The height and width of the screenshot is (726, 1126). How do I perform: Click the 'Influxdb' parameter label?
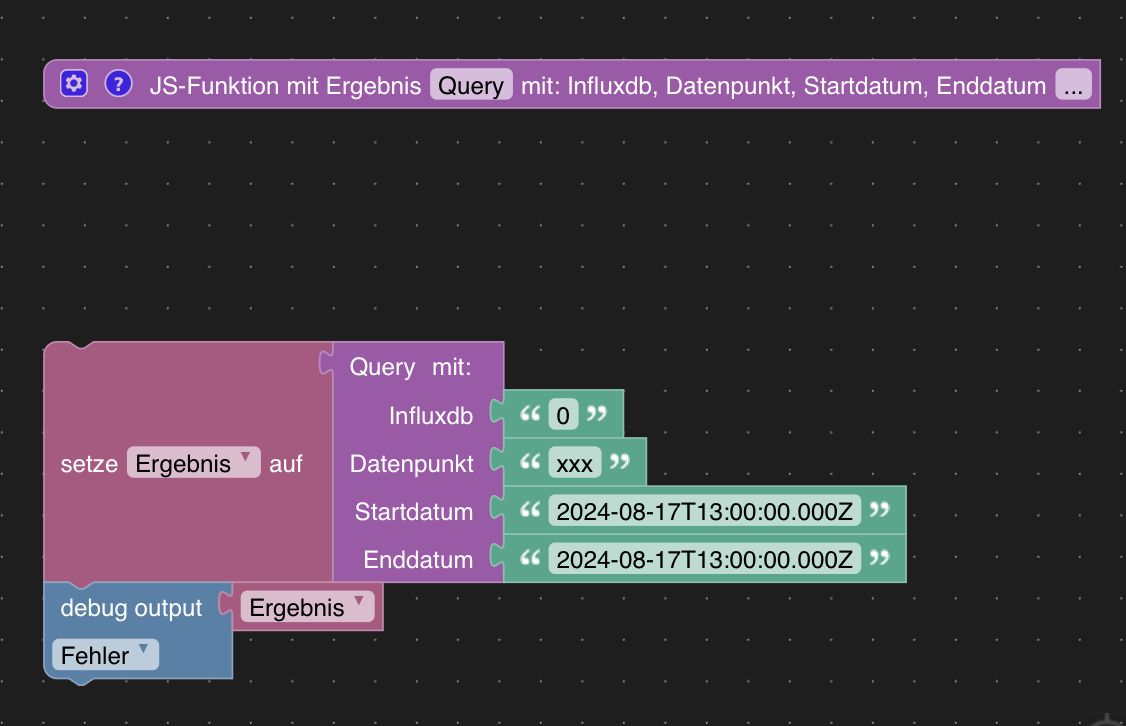click(x=431, y=416)
